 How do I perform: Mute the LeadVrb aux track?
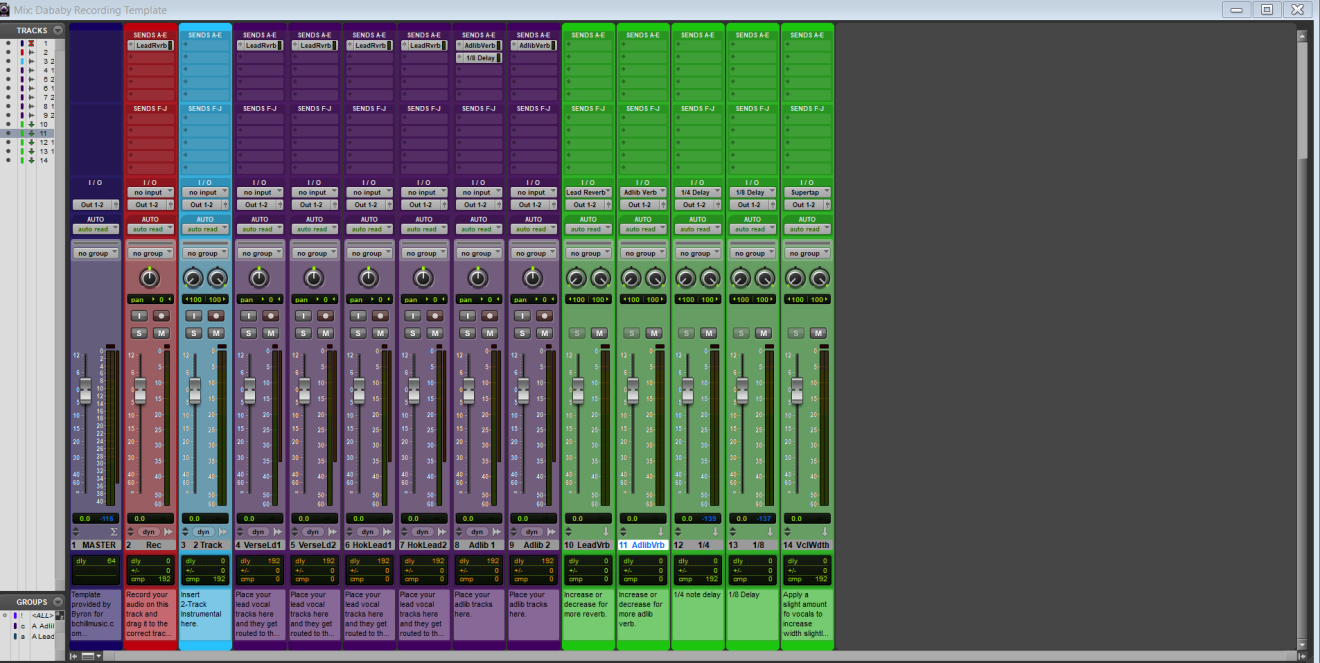point(599,333)
